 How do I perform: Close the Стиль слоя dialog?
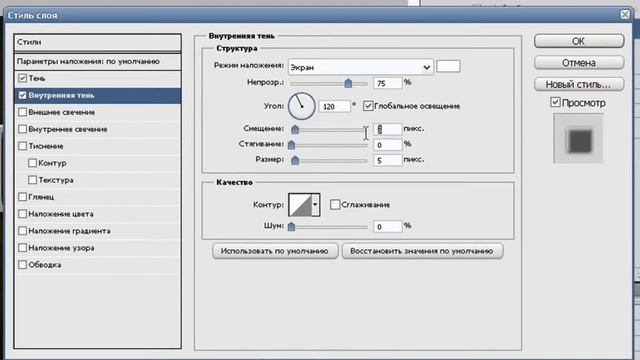click(625, 15)
